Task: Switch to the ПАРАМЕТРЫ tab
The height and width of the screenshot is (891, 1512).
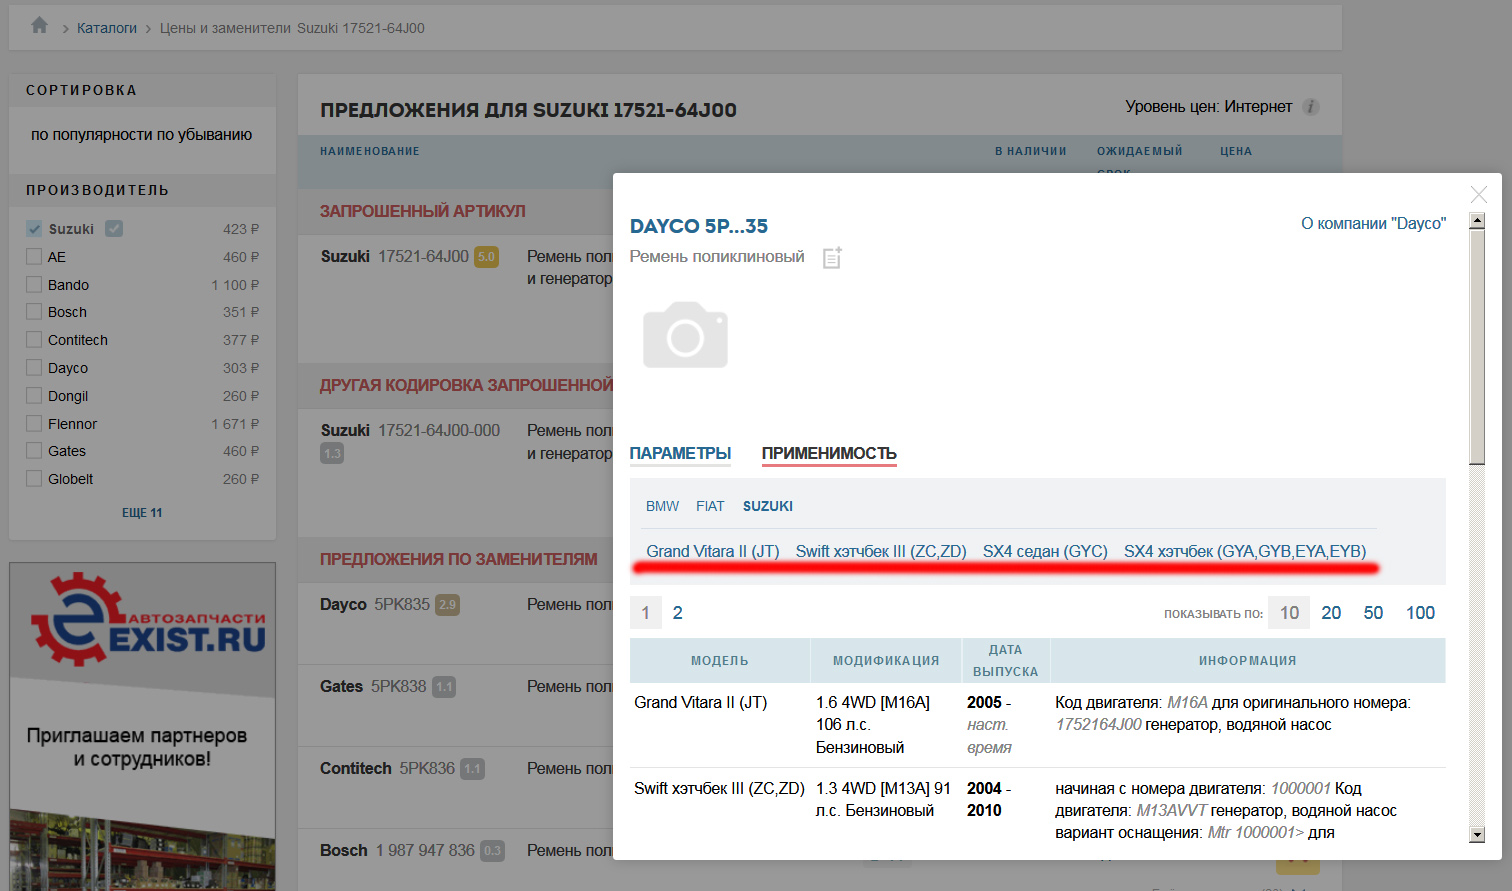Action: (680, 454)
